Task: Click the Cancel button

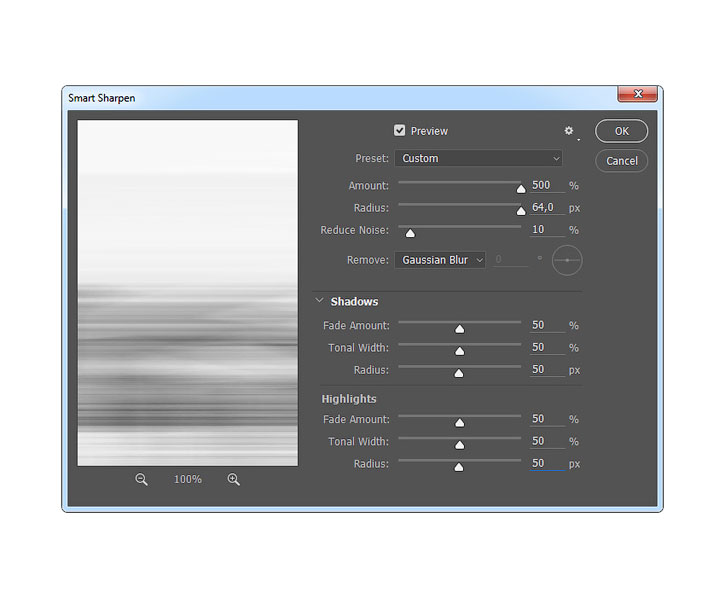Action: (621, 161)
